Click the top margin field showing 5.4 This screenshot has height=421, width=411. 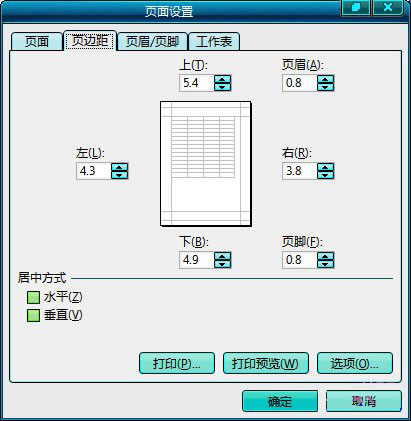tap(197, 83)
